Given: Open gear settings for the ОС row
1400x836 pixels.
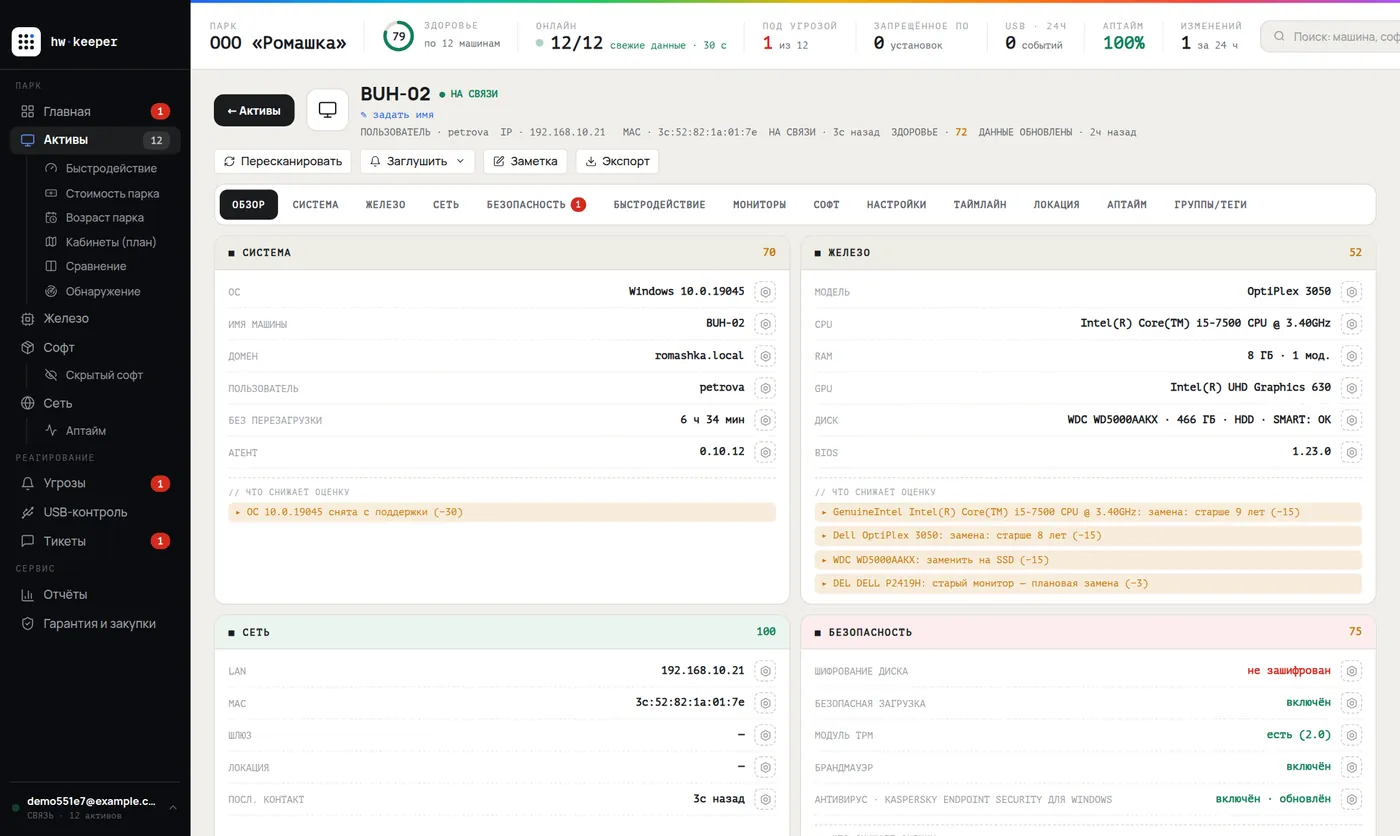Looking at the screenshot, I should tap(765, 292).
